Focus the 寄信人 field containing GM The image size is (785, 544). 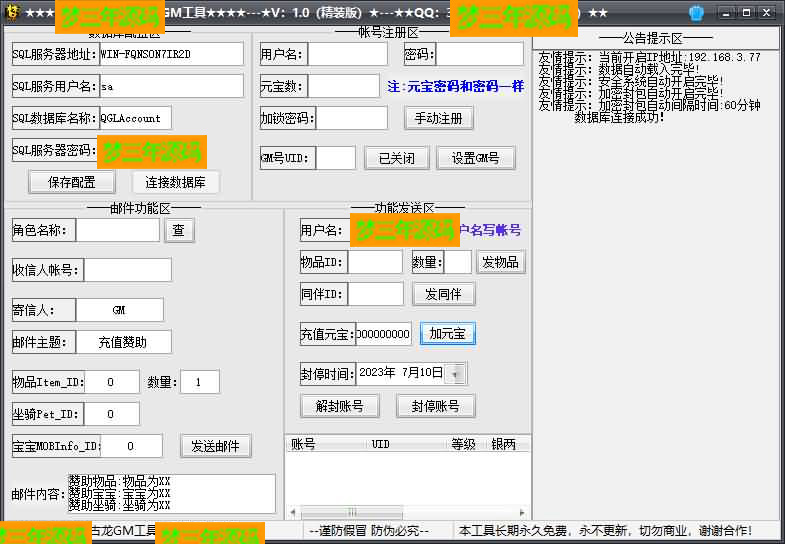coord(119,310)
